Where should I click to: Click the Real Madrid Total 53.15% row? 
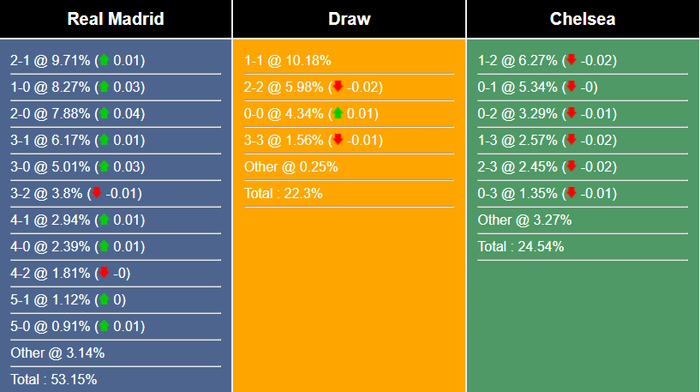click(x=116, y=379)
